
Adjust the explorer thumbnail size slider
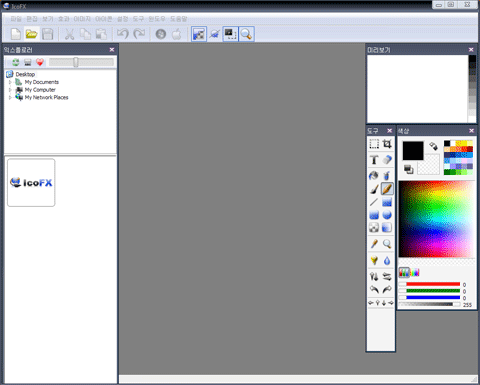click(x=81, y=62)
